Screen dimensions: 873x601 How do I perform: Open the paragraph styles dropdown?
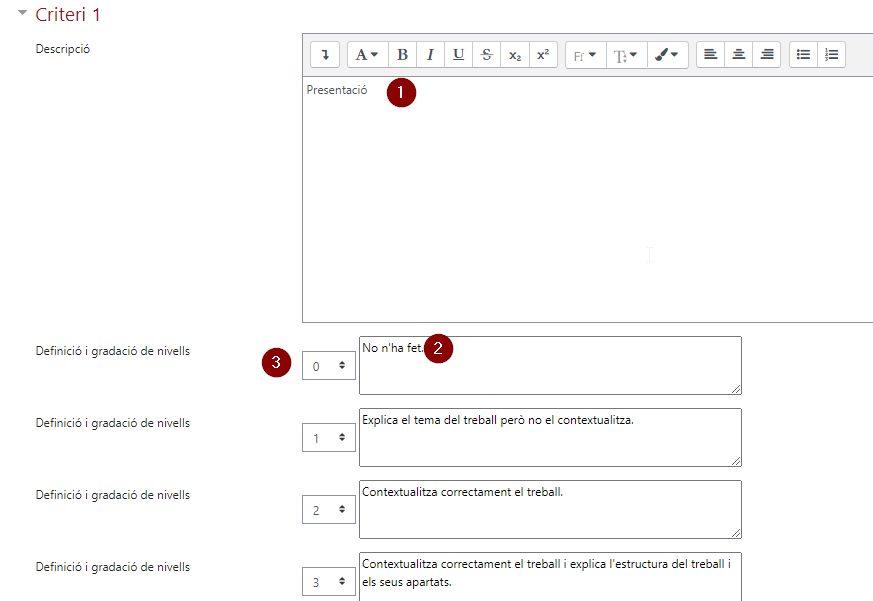[x=367, y=55]
